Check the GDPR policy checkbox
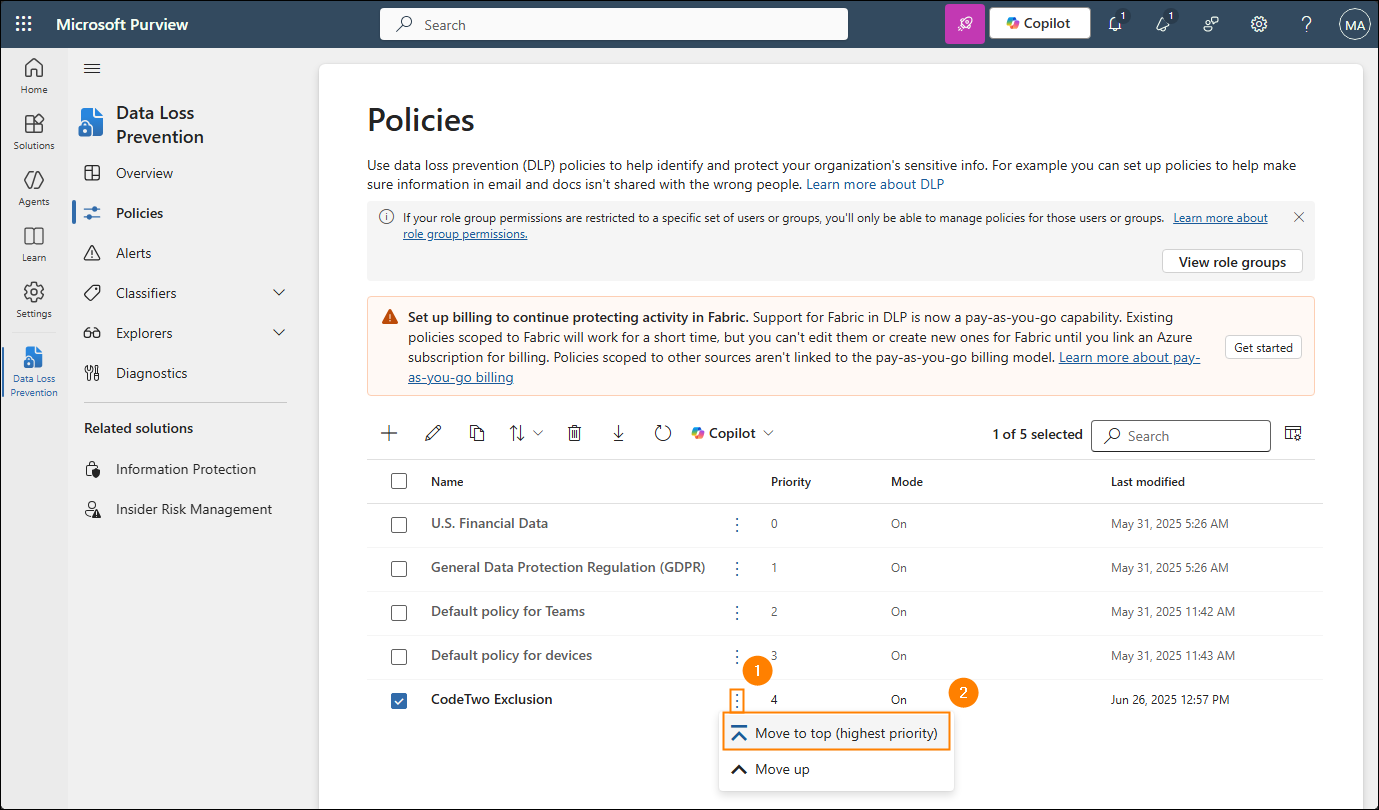Viewport: 1379px width, 810px height. pyautogui.click(x=399, y=569)
